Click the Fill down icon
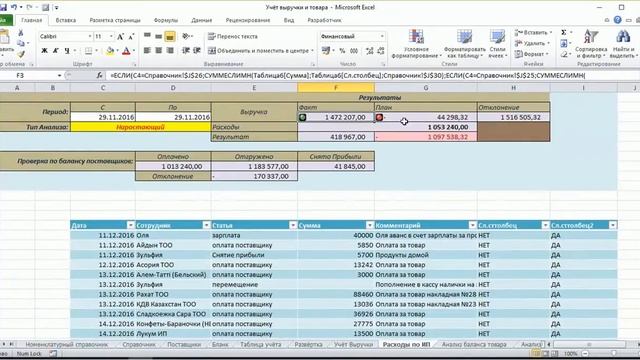Viewport: 640px width, 360px height. 564,43
